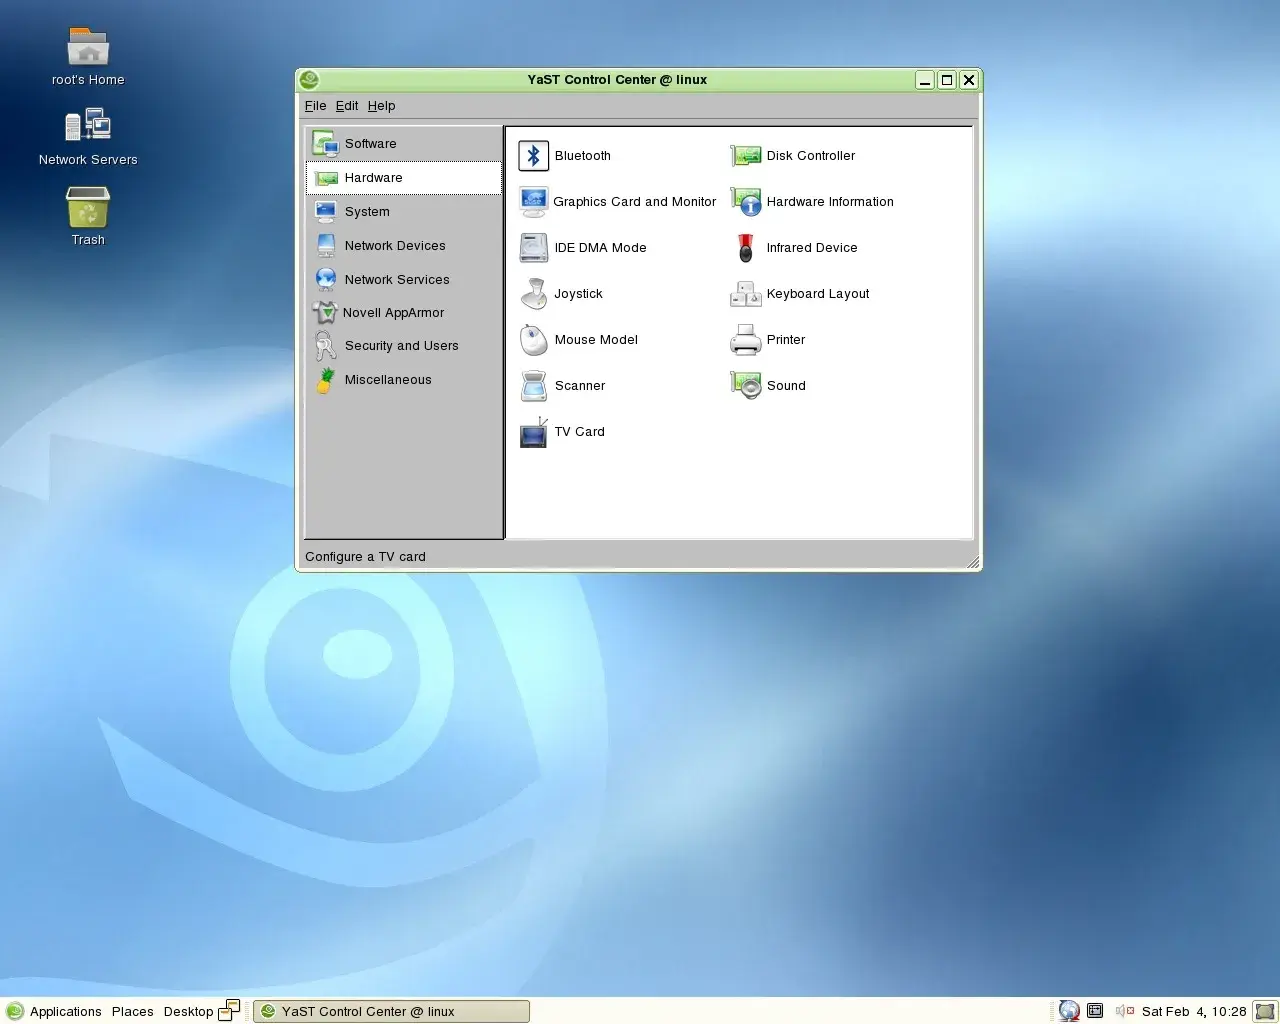Choose the Novell AppArmor category
Image resolution: width=1280 pixels, height=1024 pixels.
tap(392, 313)
